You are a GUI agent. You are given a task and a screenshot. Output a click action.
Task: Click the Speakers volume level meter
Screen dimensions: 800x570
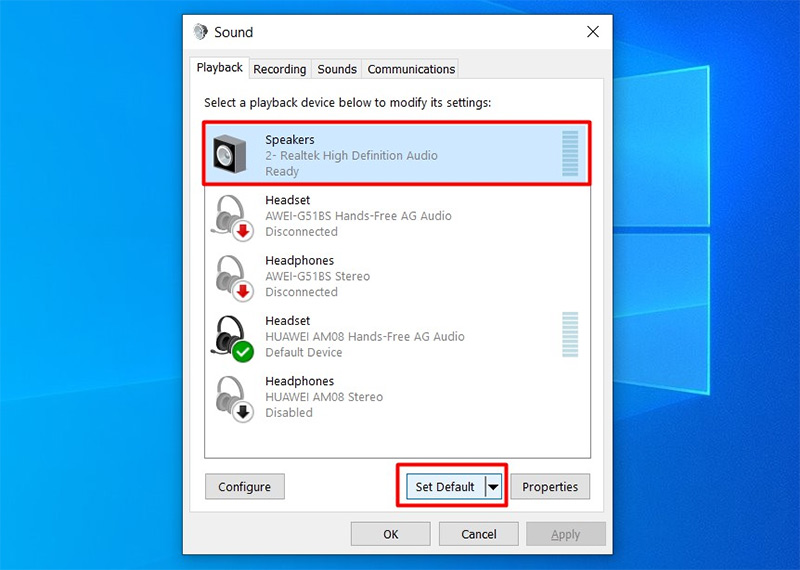point(570,154)
